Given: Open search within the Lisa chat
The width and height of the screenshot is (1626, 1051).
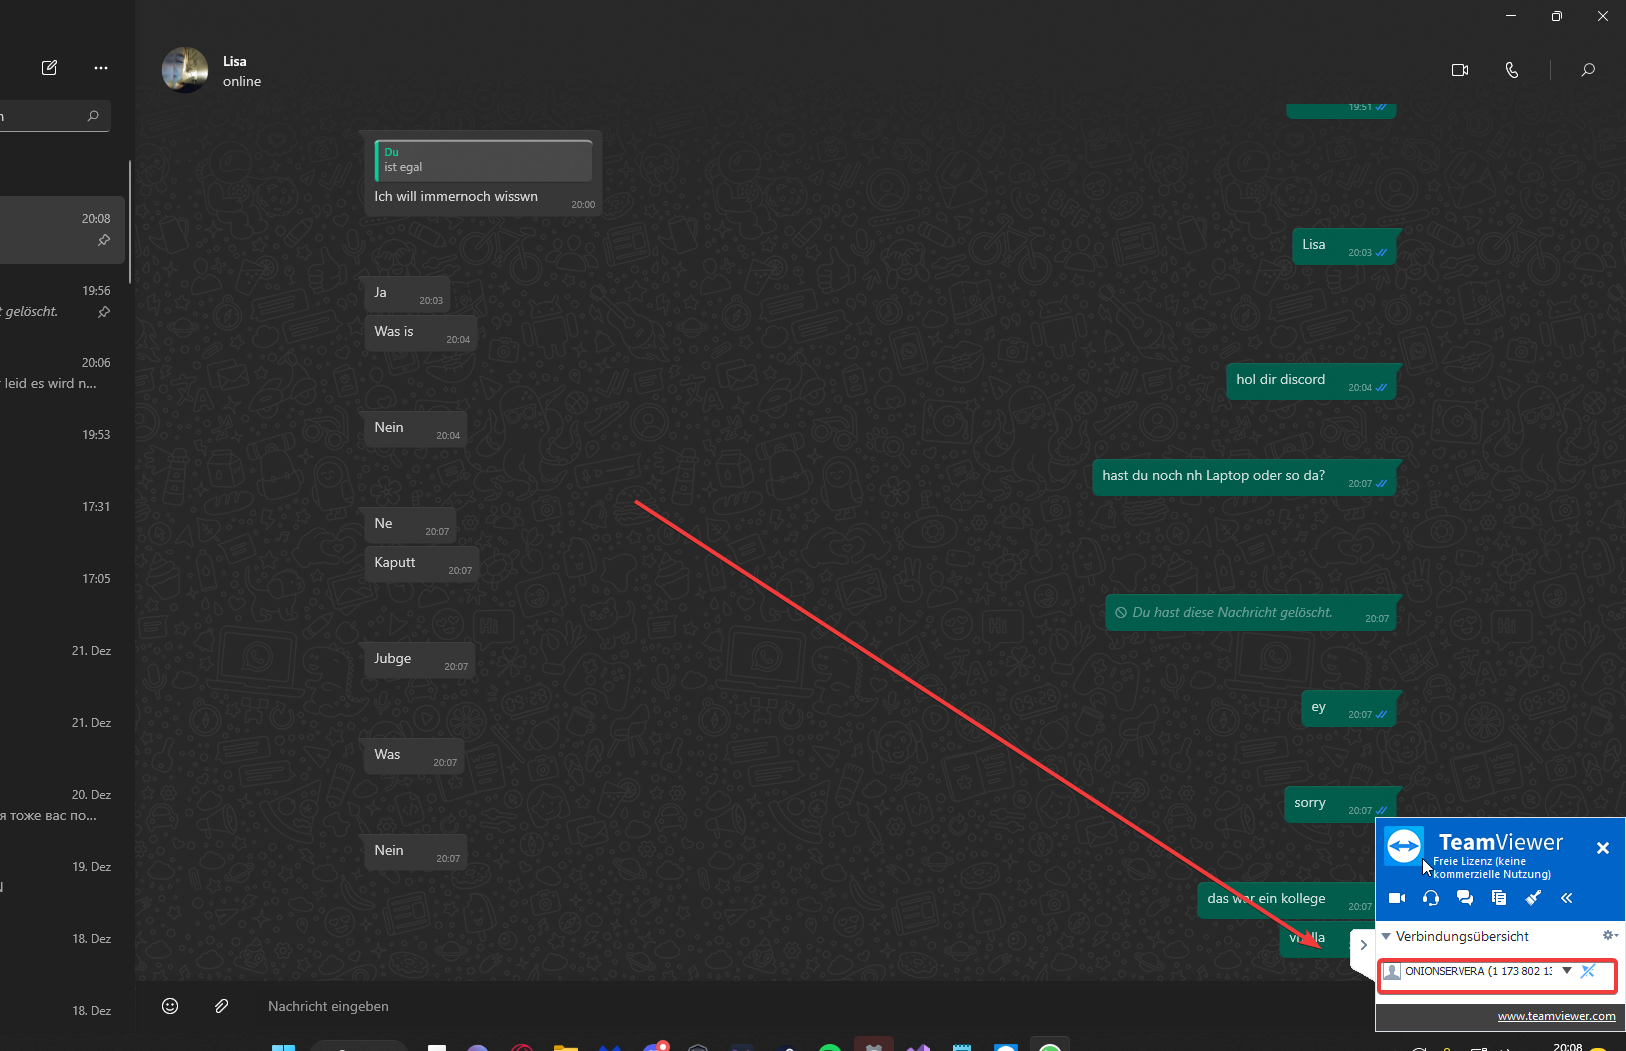Looking at the screenshot, I should pos(1587,70).
